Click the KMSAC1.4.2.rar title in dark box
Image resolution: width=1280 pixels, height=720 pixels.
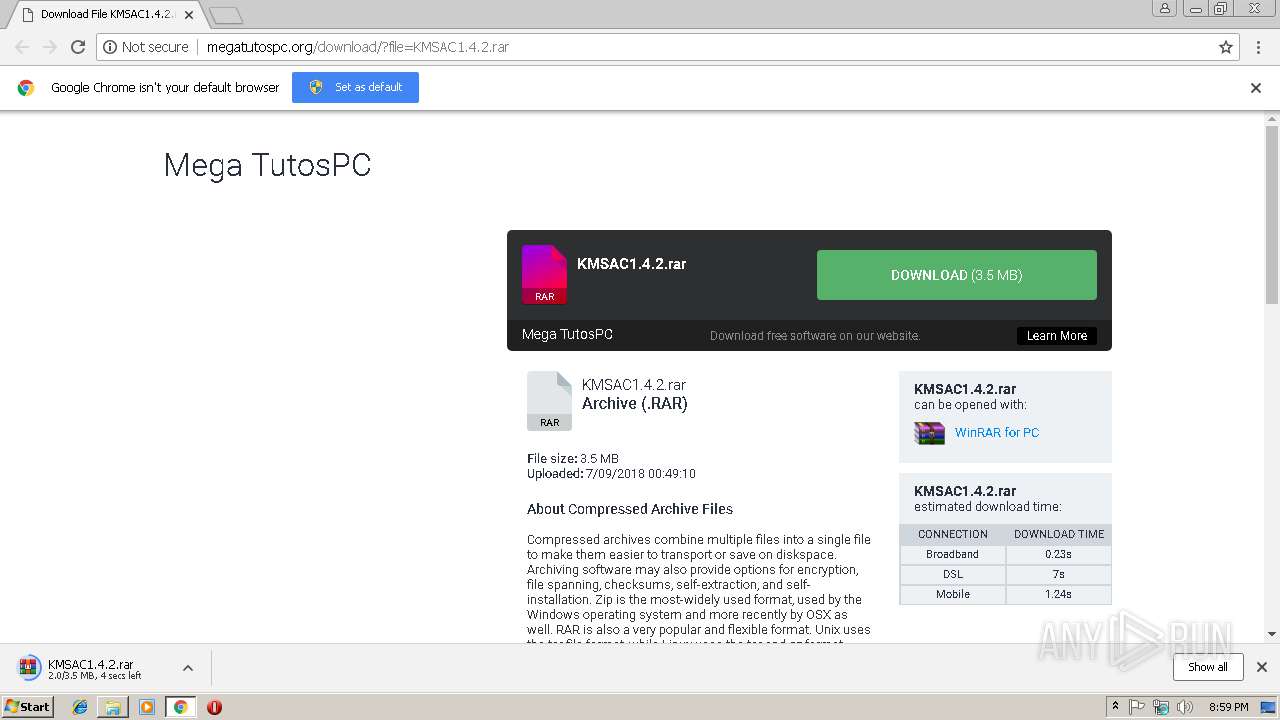coord(632,264)
